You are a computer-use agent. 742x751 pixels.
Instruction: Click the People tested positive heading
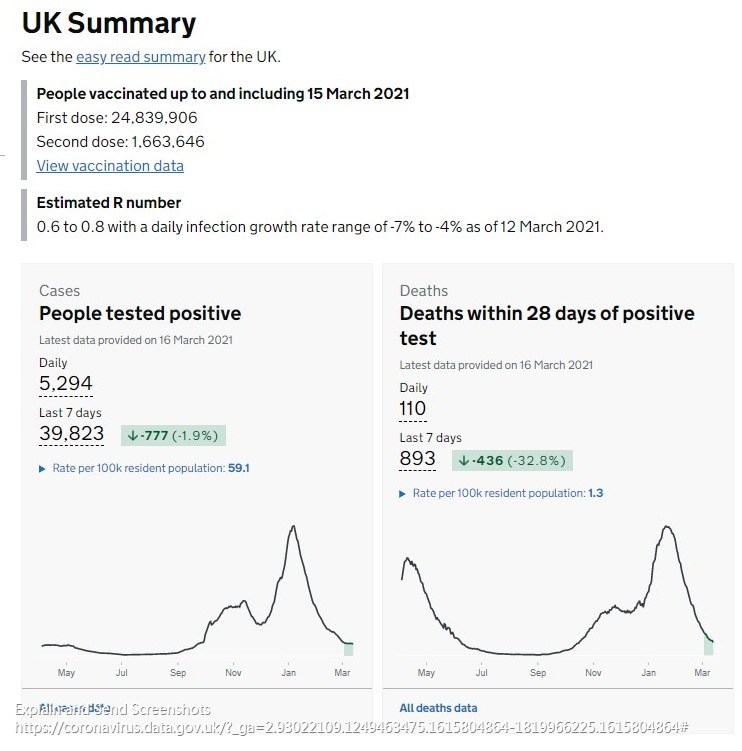140,313
